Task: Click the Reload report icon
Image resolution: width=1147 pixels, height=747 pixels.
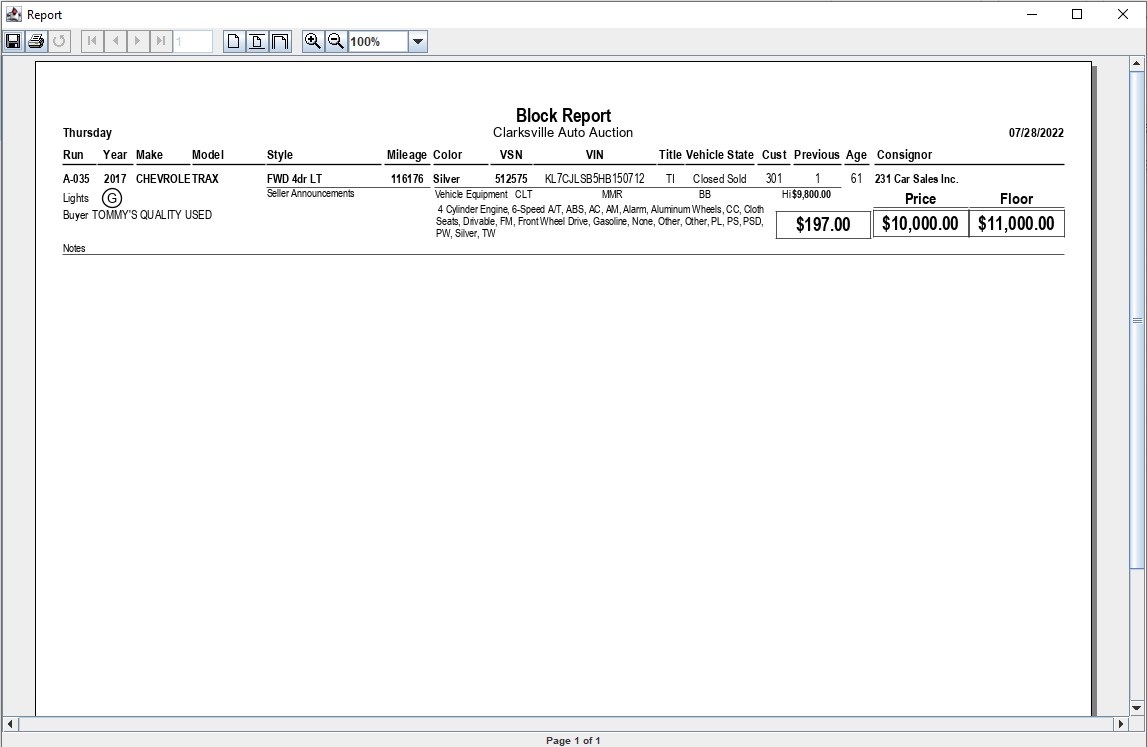Action: (x=59, y=41)
